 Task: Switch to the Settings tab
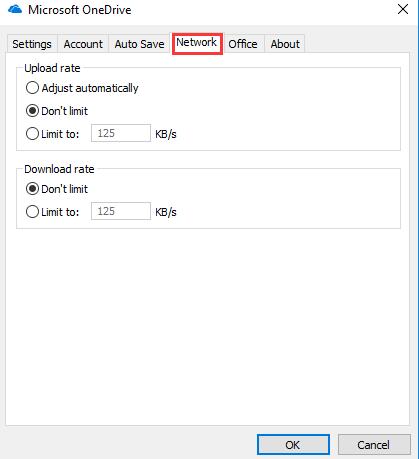tap(32, 44)
